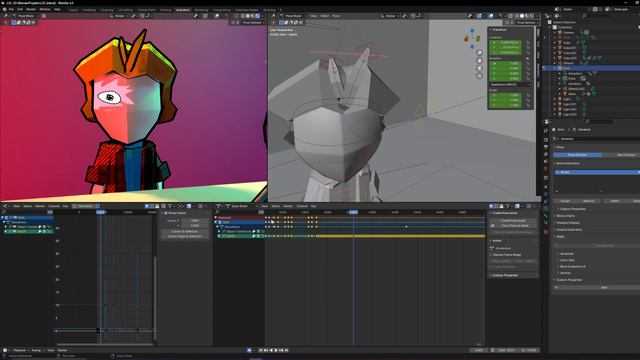
Task: Click the Create Pose Asset button
Action: click(x=513, y=220)
